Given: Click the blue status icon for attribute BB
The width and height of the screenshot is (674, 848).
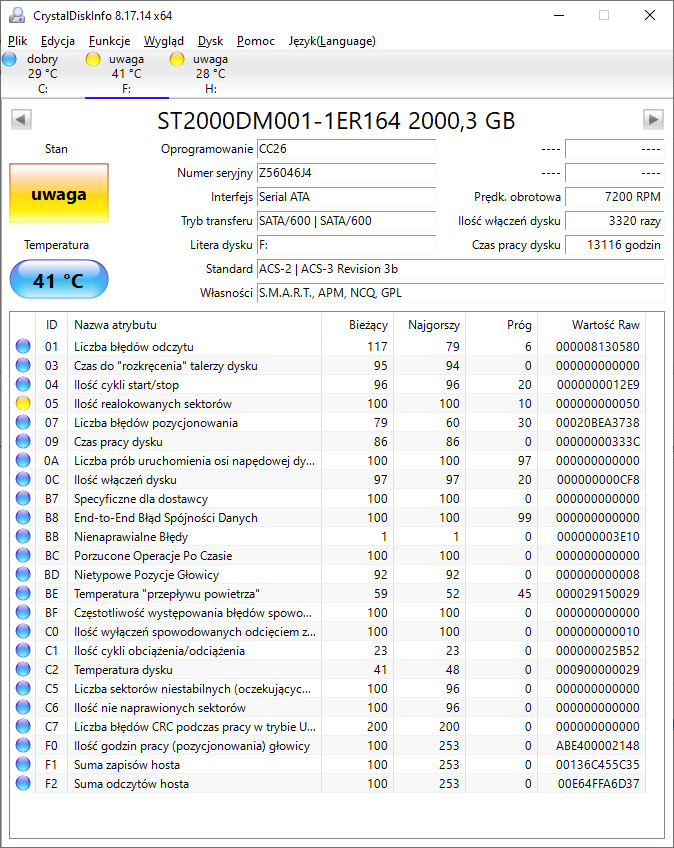Looking at the screenshot, I should 23,536.
